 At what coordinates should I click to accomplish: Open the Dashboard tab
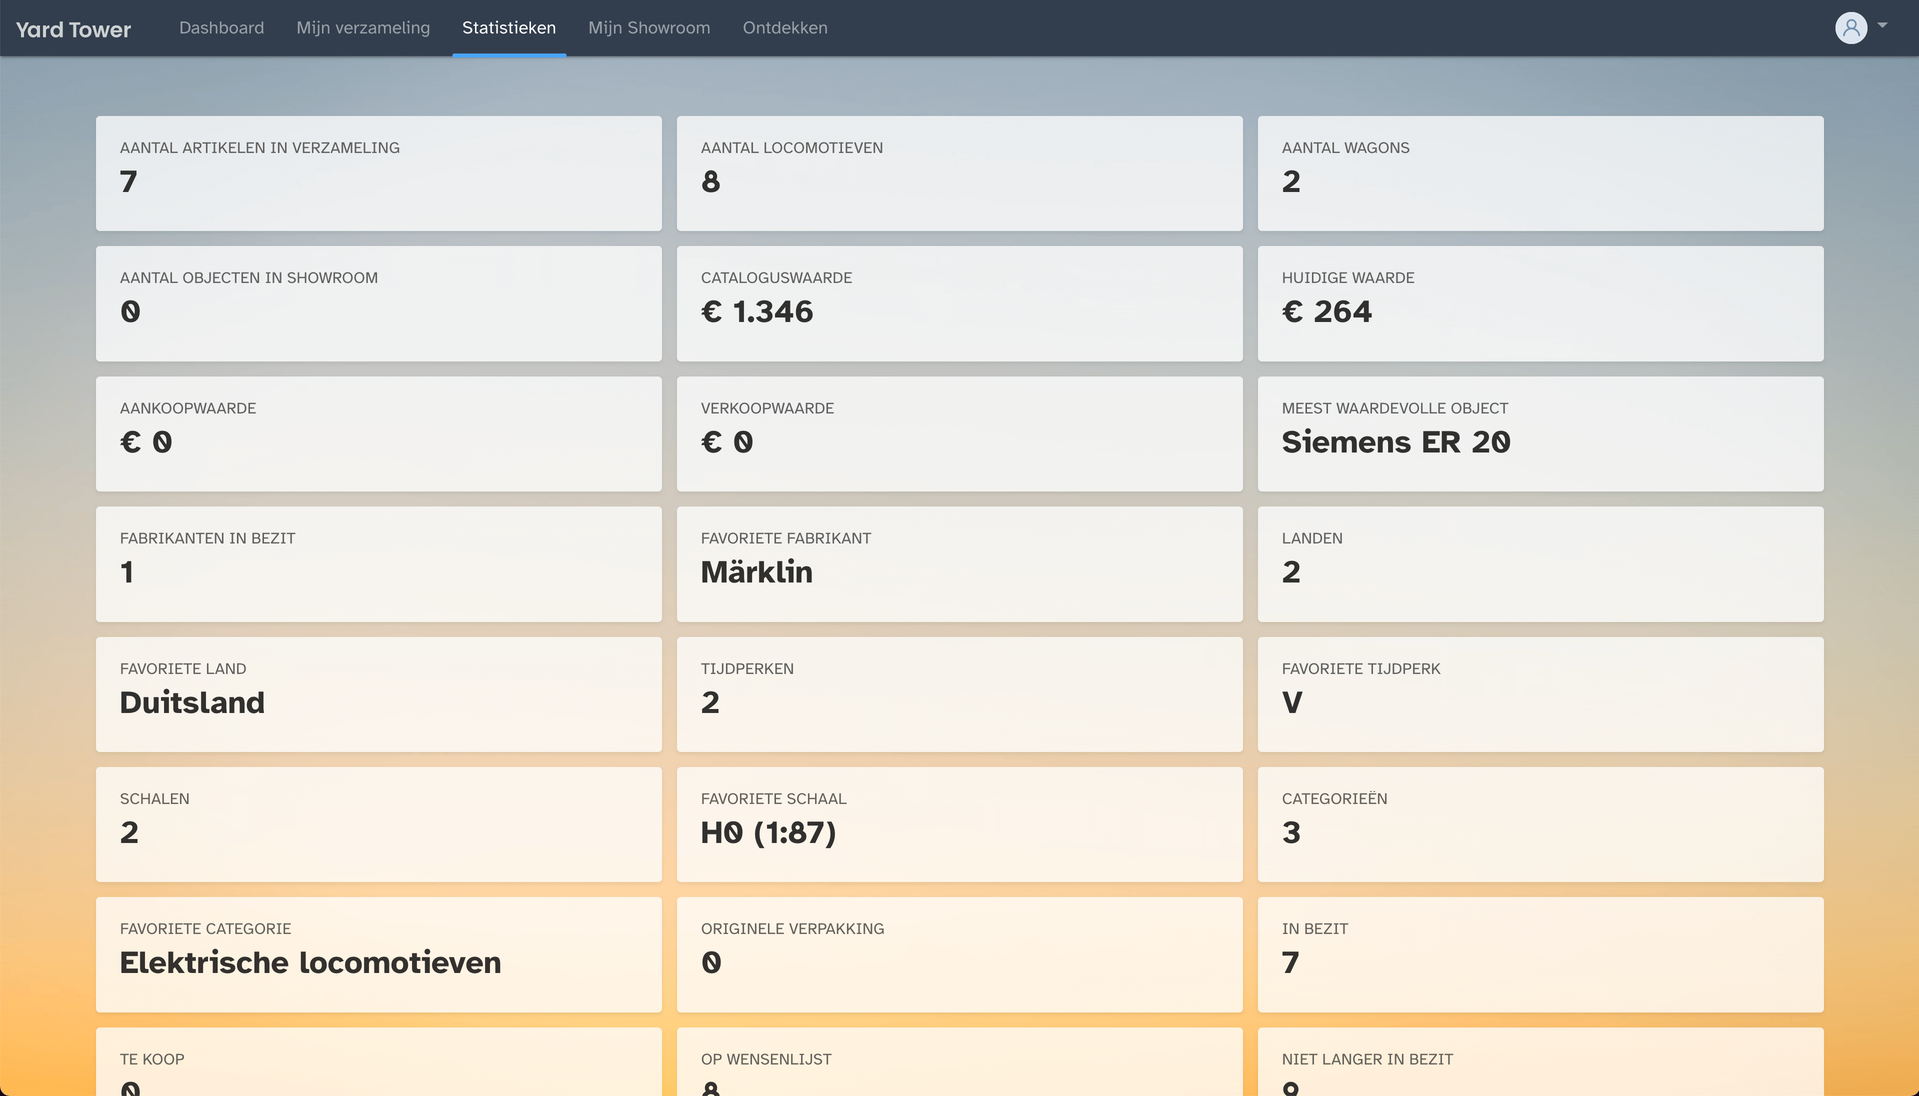(221, 28)
